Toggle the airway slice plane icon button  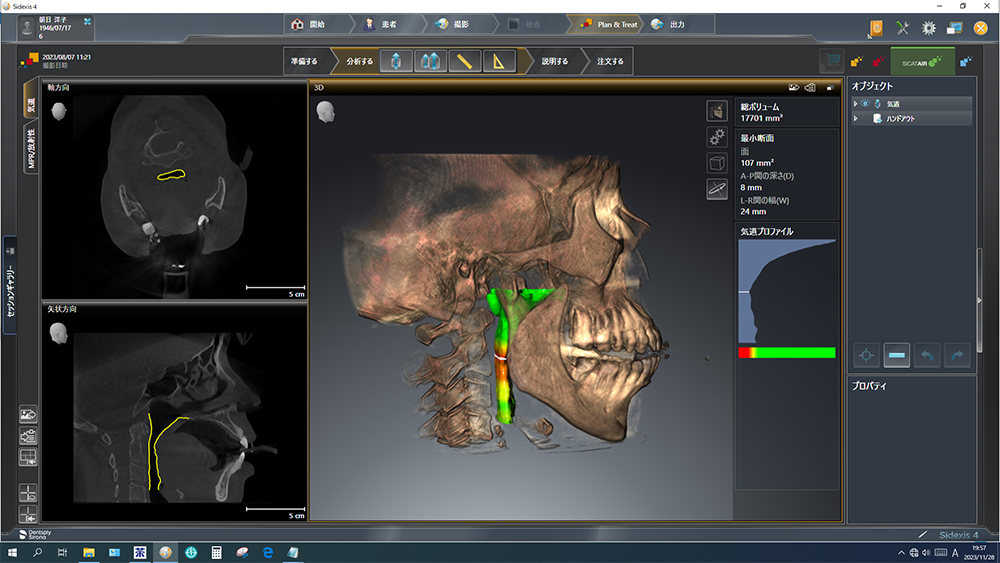717,189
